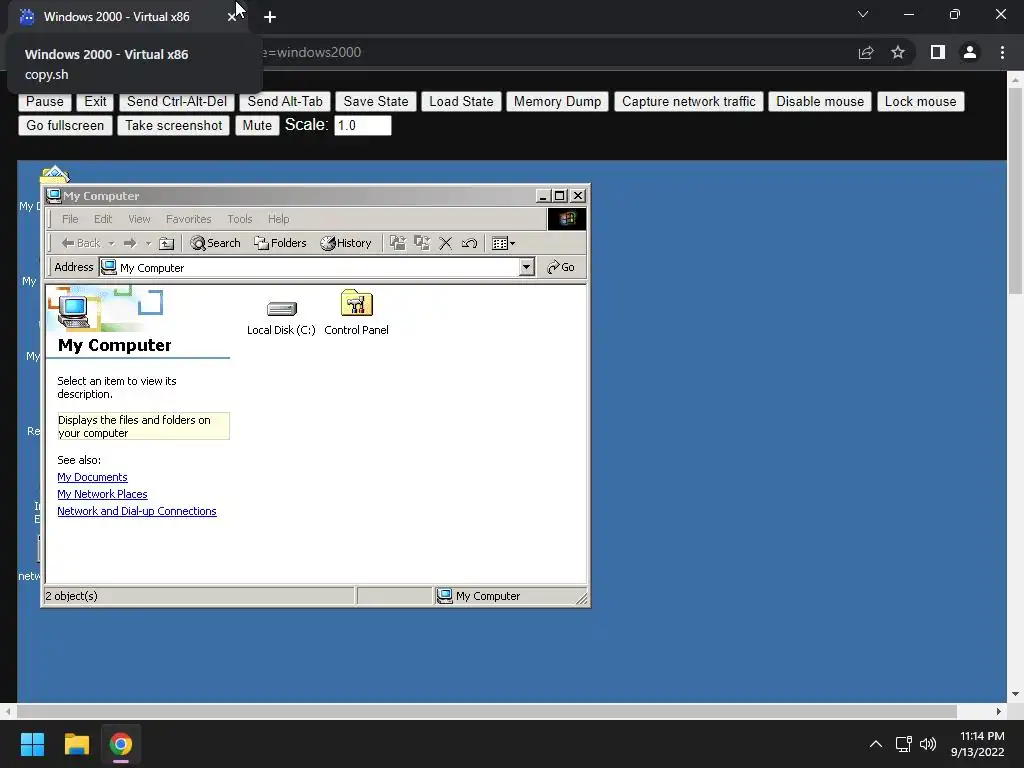Open the Edit menu

point(103,219)
